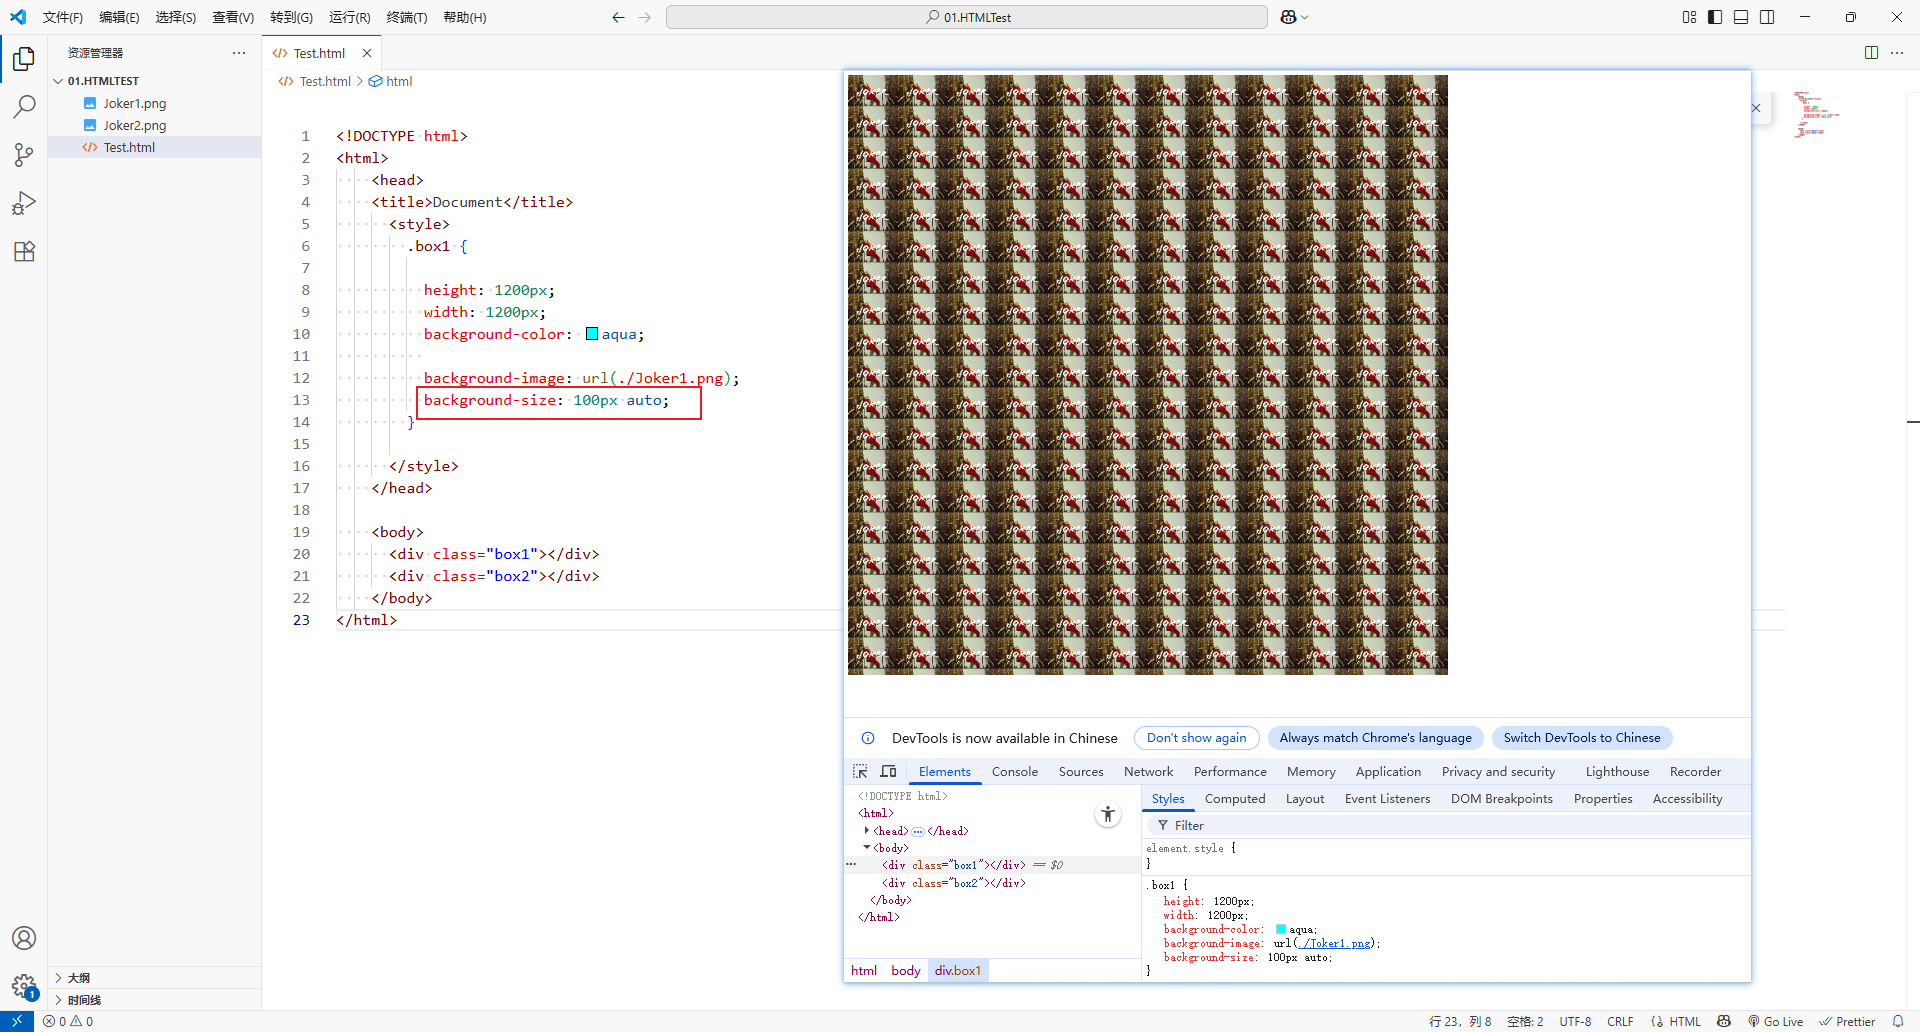Open the errors and warnings count
Screen dimensions: 1920x1032
(68, 1021)
